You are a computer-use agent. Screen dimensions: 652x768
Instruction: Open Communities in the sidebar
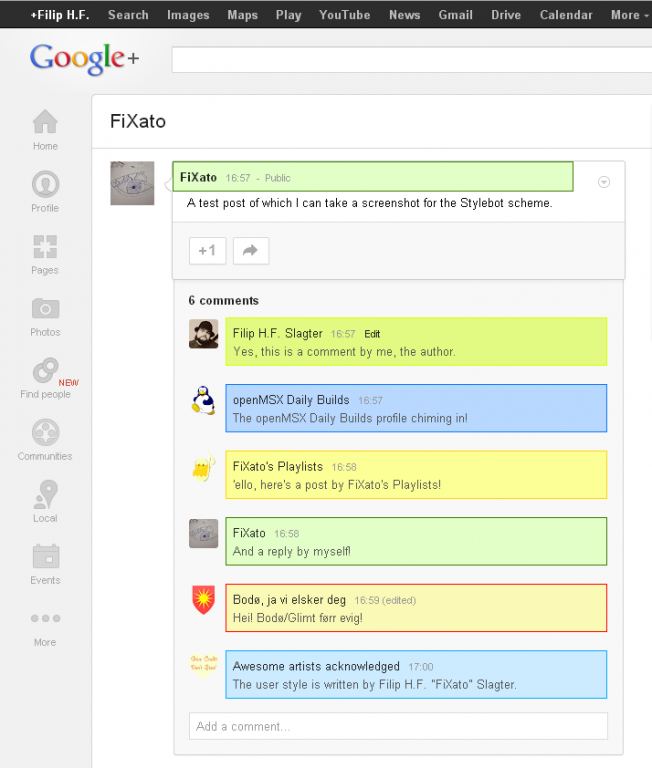click(45, 432)
